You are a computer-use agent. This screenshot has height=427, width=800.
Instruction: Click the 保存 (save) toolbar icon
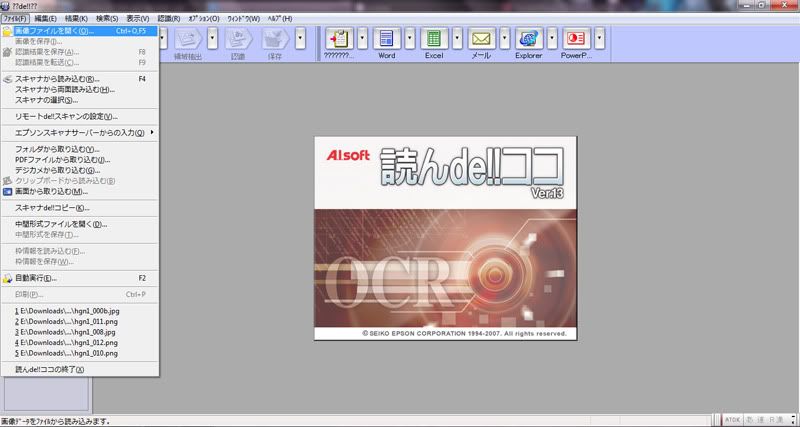tap(276, 39)
